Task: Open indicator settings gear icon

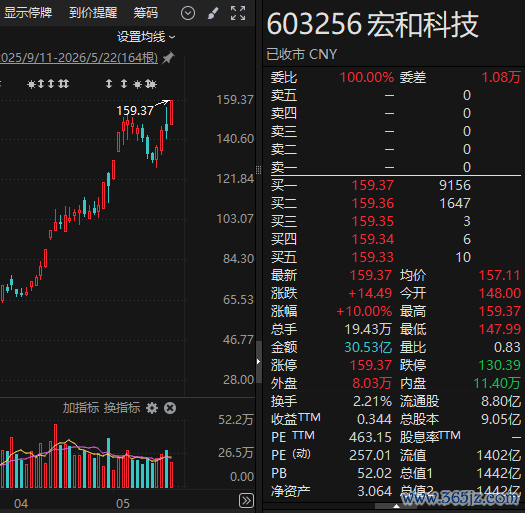Action: [152, 408]
